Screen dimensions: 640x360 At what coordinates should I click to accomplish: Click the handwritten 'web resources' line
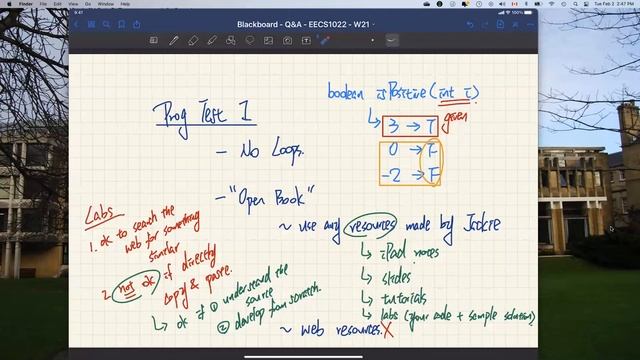(337, 329)
